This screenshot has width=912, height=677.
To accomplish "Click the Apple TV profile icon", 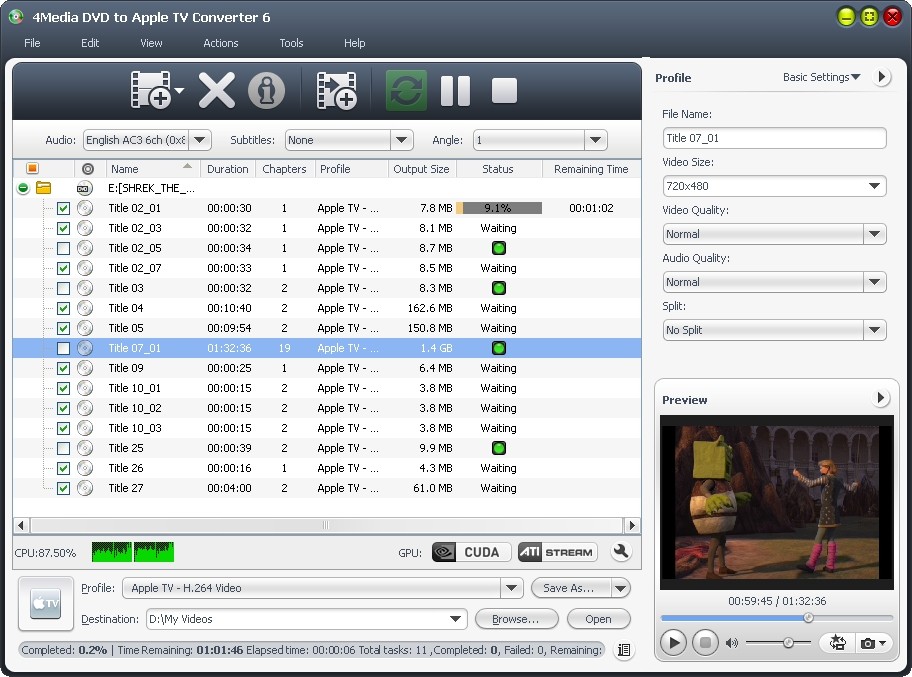I will click(x=46, y=603).
